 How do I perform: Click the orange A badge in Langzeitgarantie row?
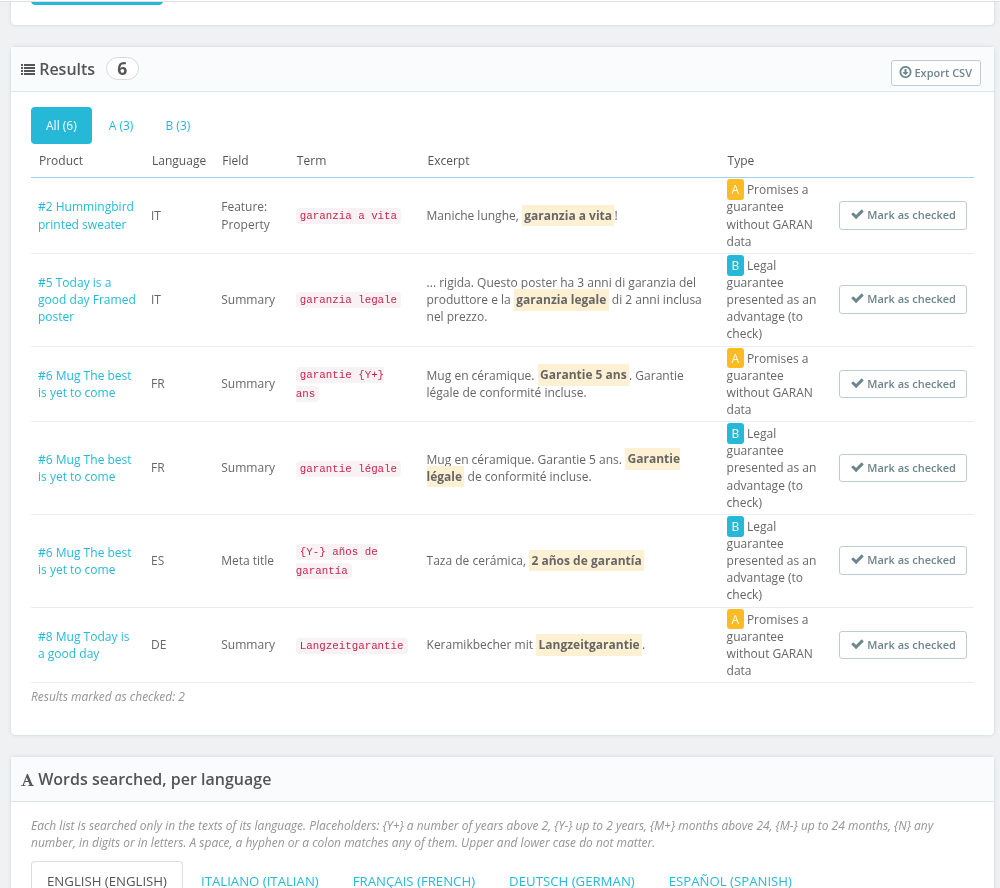pos(735,619)
